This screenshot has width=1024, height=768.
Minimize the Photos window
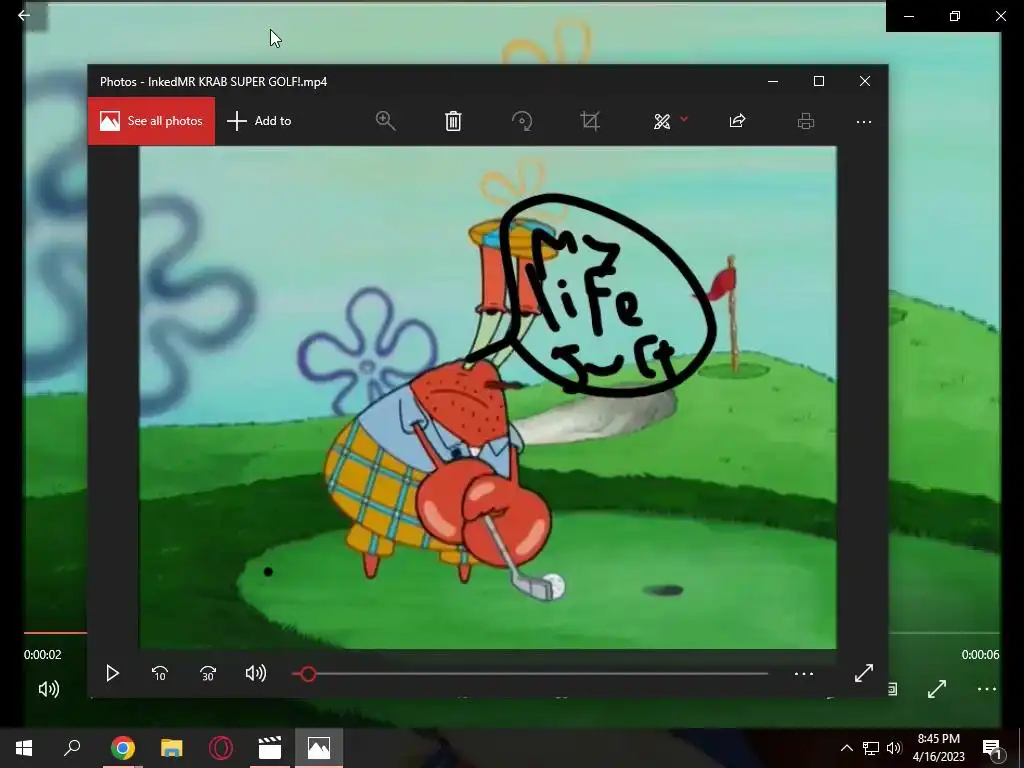(773, 81)
